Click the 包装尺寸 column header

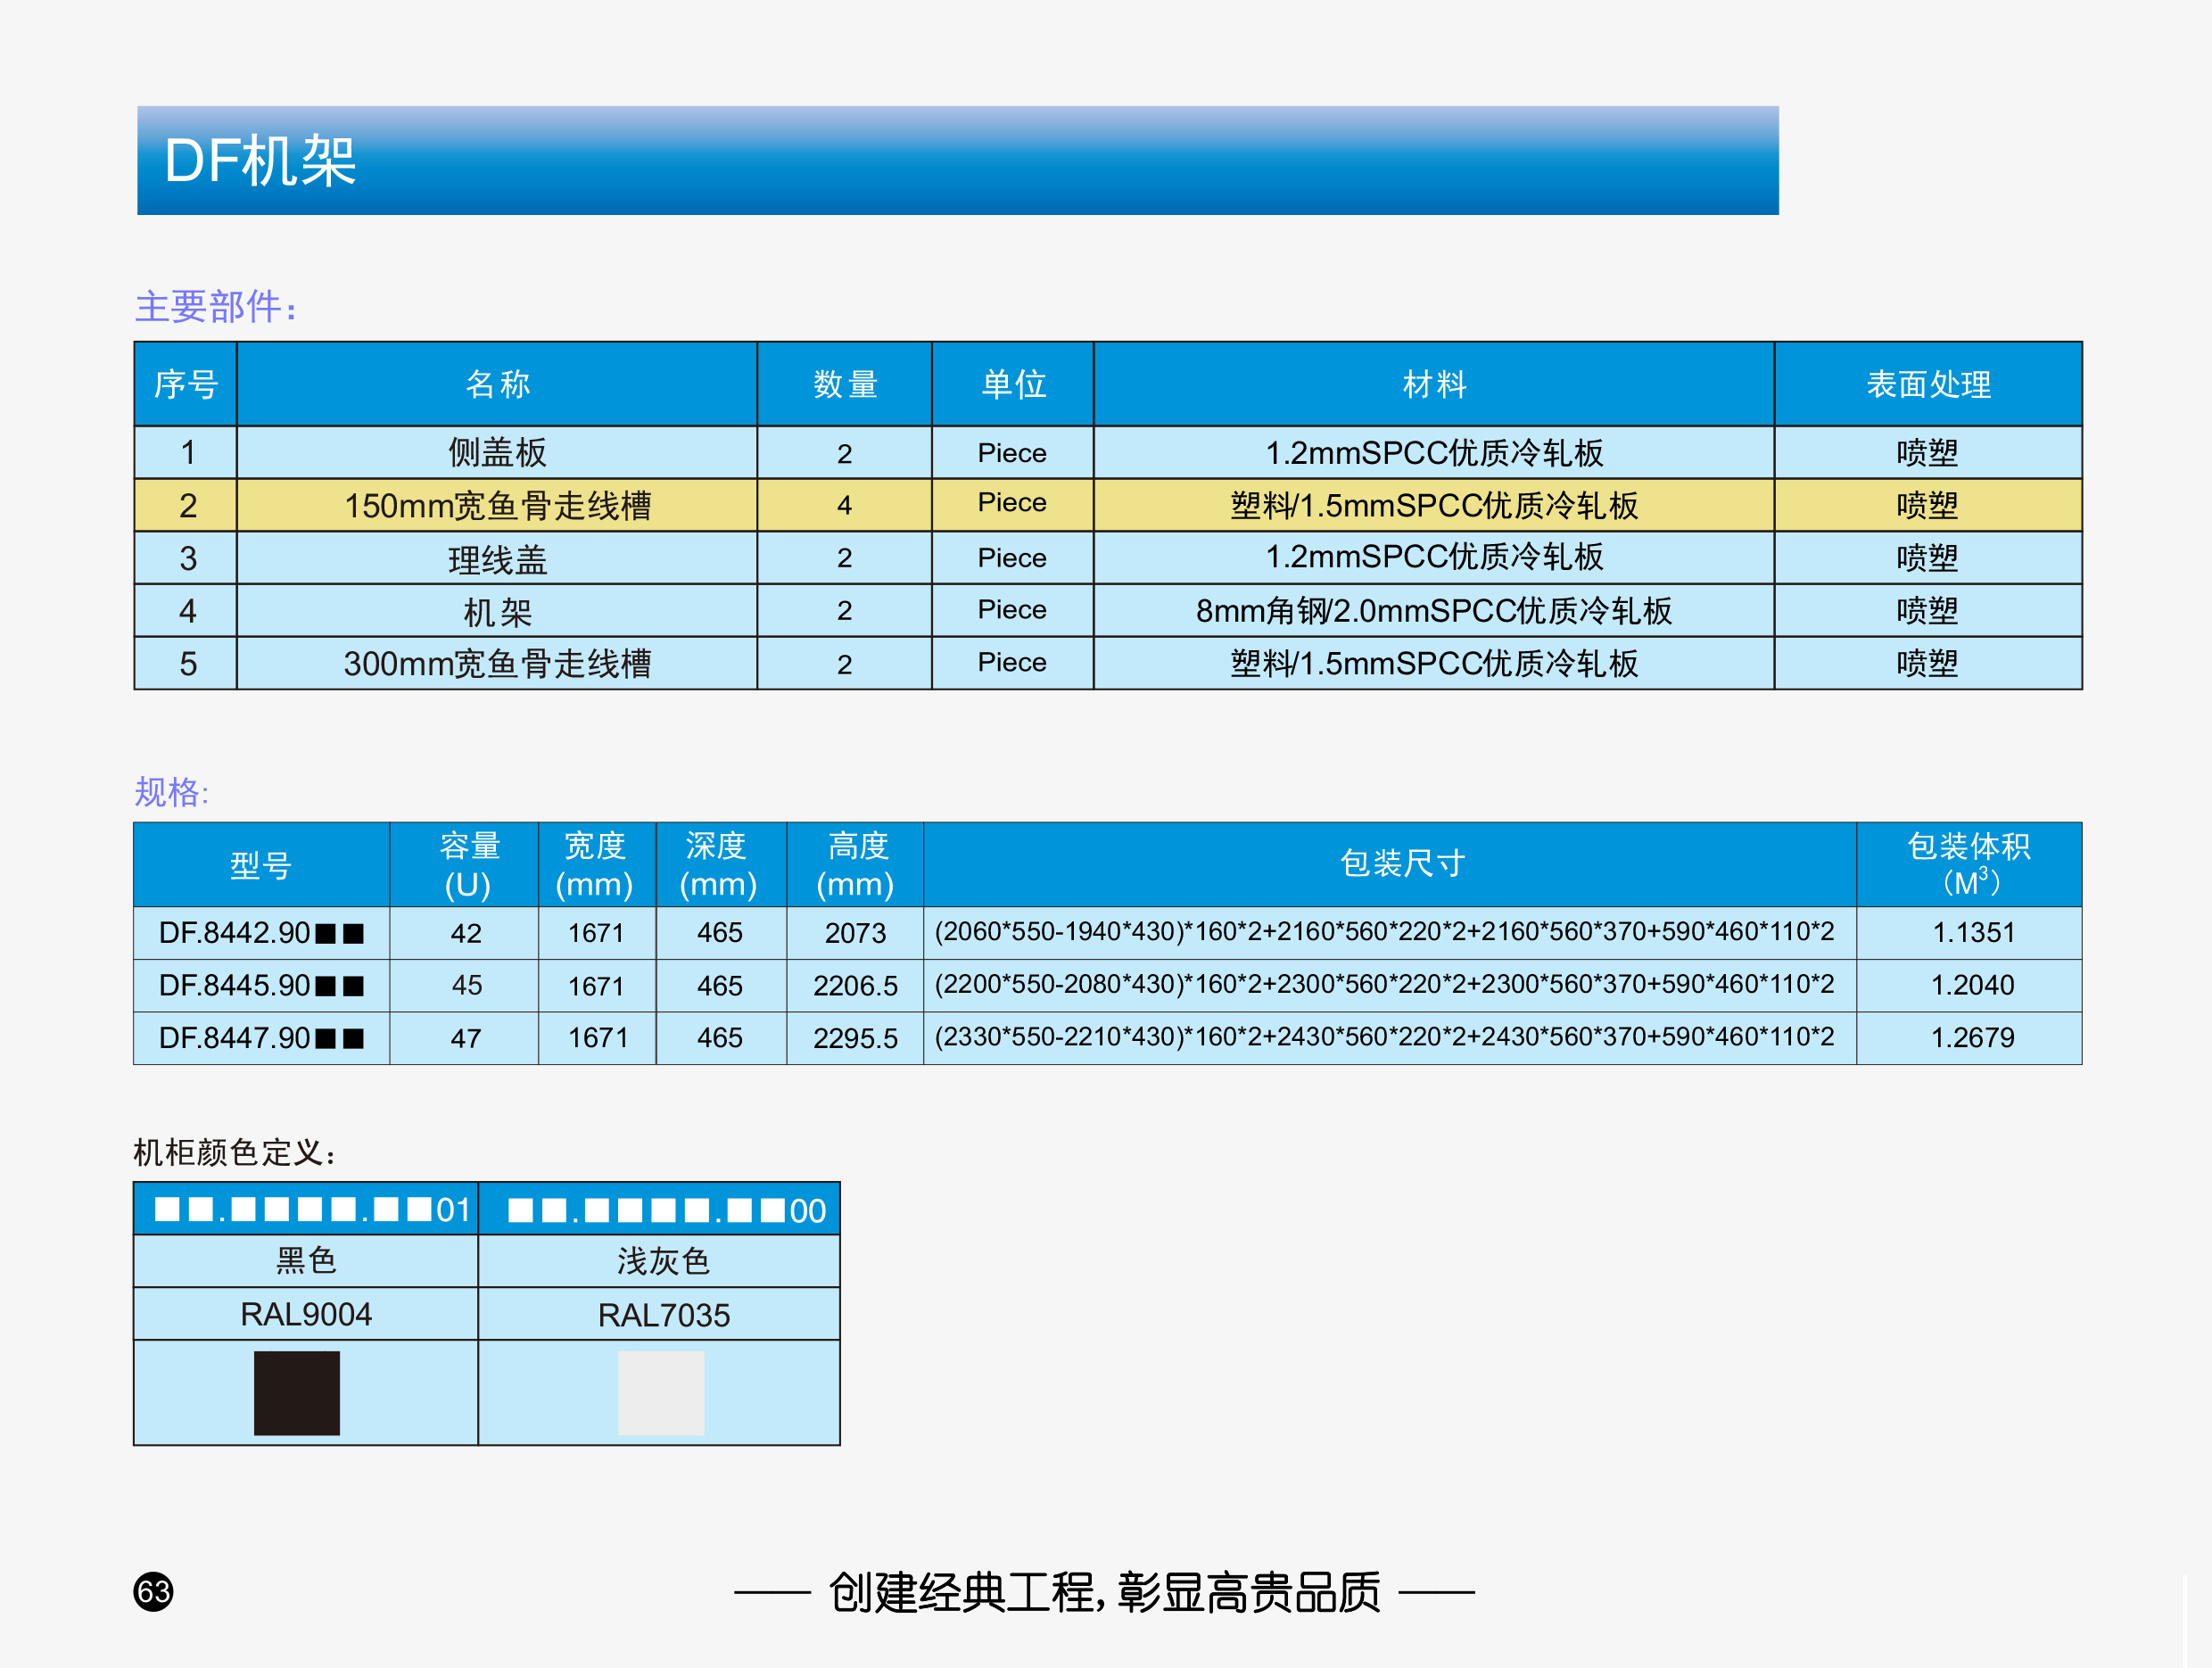[1390, 864]
